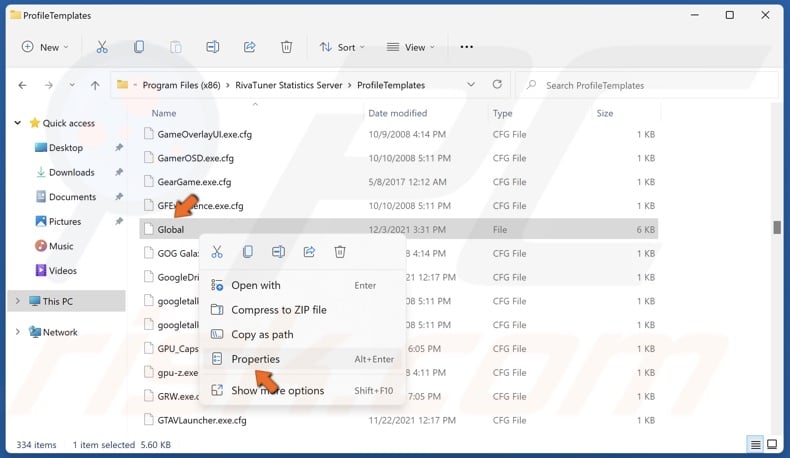
Task: Select Pictures in Quick access
Action: click(x=64, y=221)
